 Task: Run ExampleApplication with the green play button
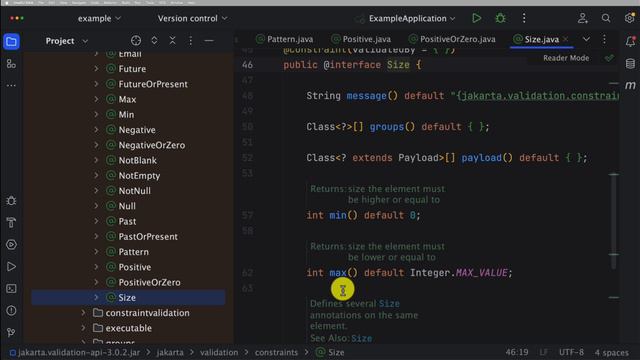(476, 18)
